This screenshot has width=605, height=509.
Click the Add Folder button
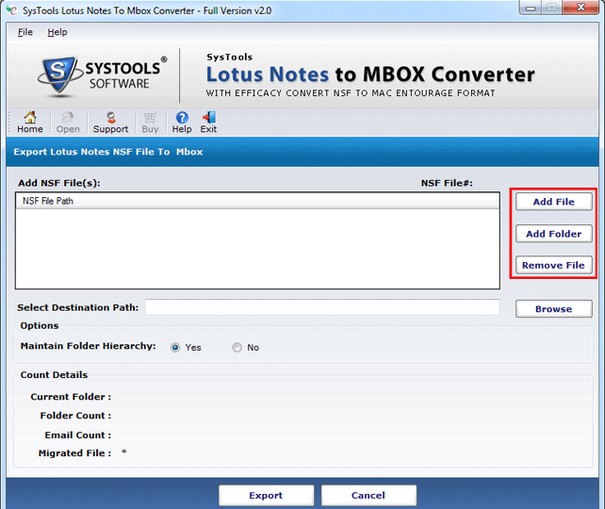pos(554,233)
